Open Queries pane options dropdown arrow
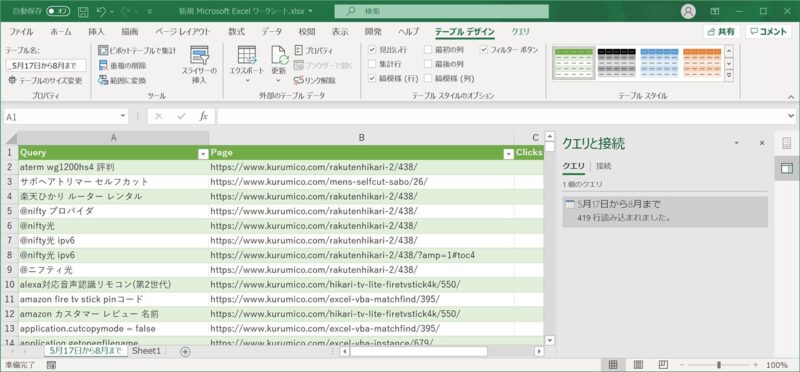 click(736, 143)
